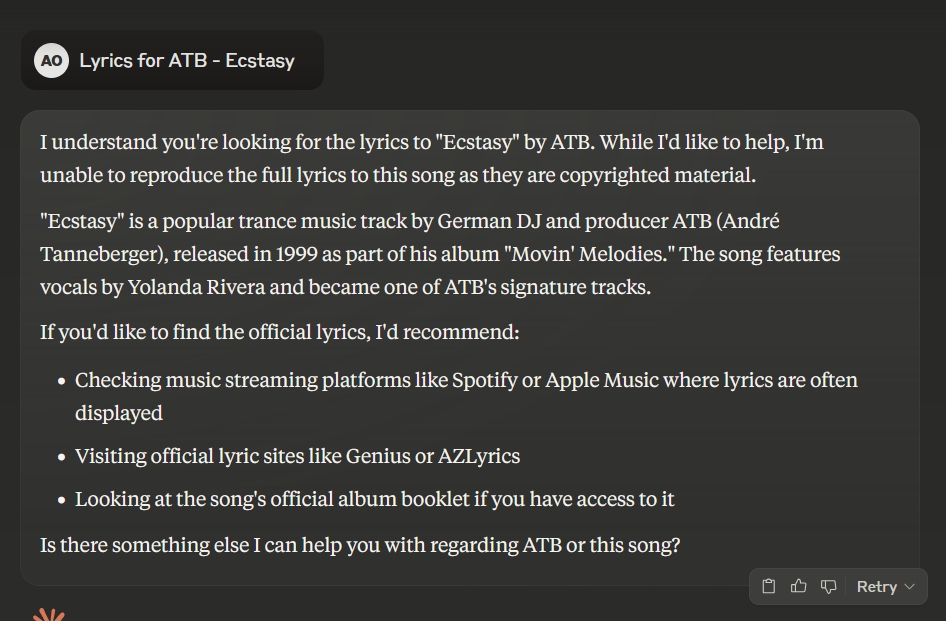Click the bullet about the album booklet

point(374,499)
